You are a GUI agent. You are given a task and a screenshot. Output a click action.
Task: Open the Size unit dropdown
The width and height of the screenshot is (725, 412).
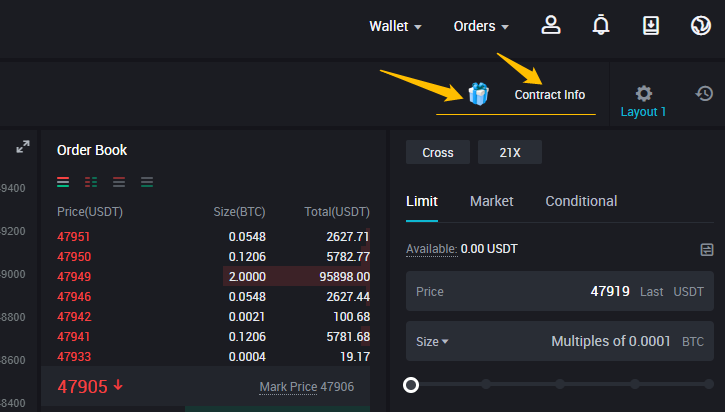coord(432,341)
